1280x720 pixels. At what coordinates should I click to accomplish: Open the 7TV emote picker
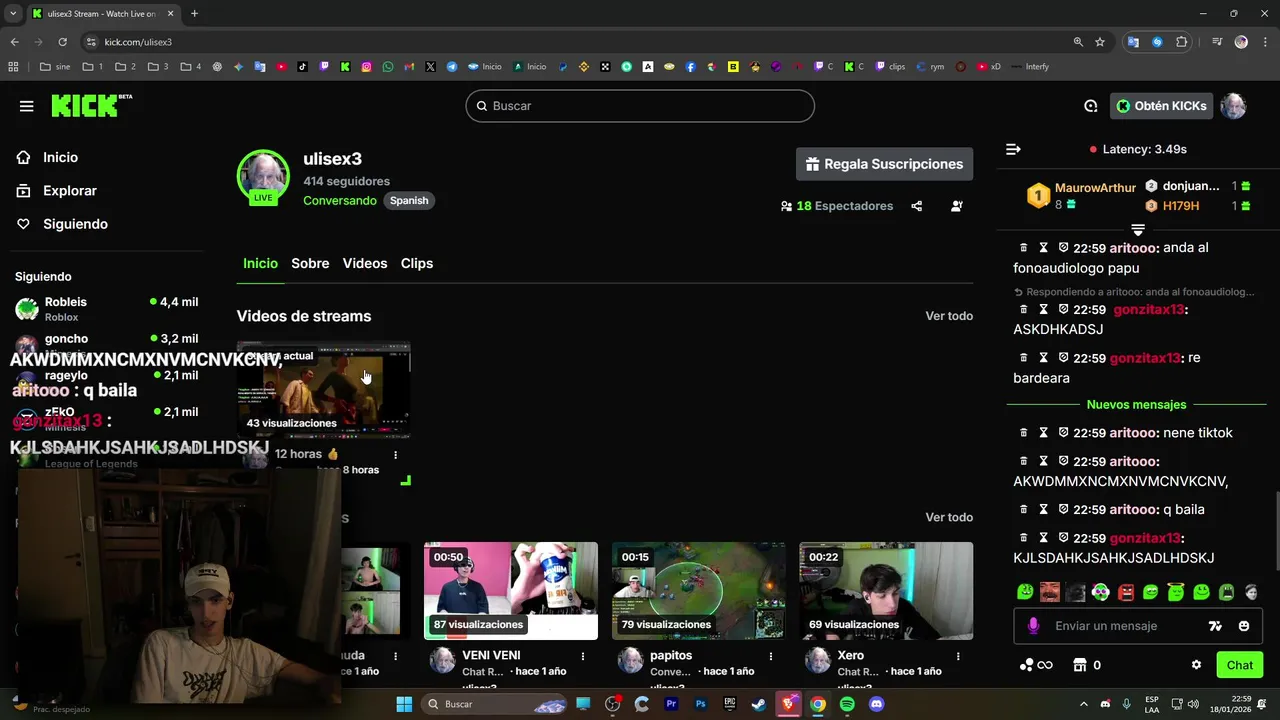click(1215, 626)
